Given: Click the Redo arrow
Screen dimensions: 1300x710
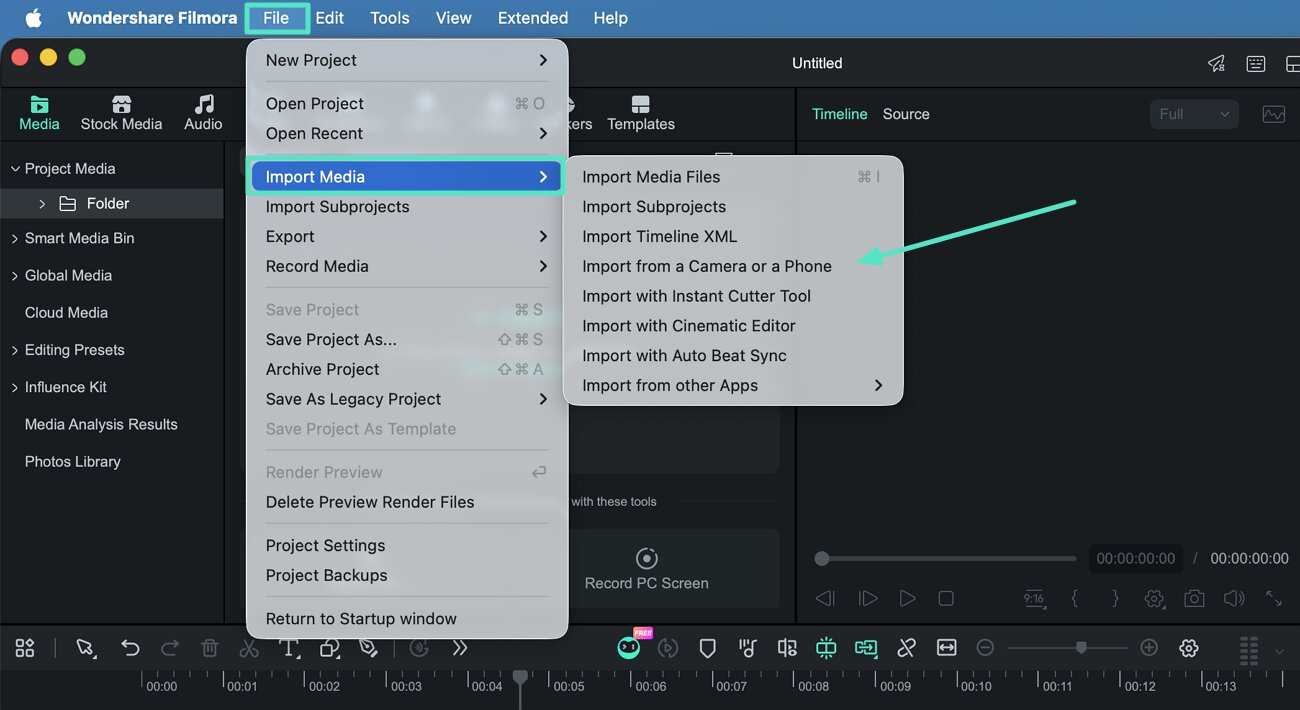Looking at the screenshot, I should tap(170, 648).
